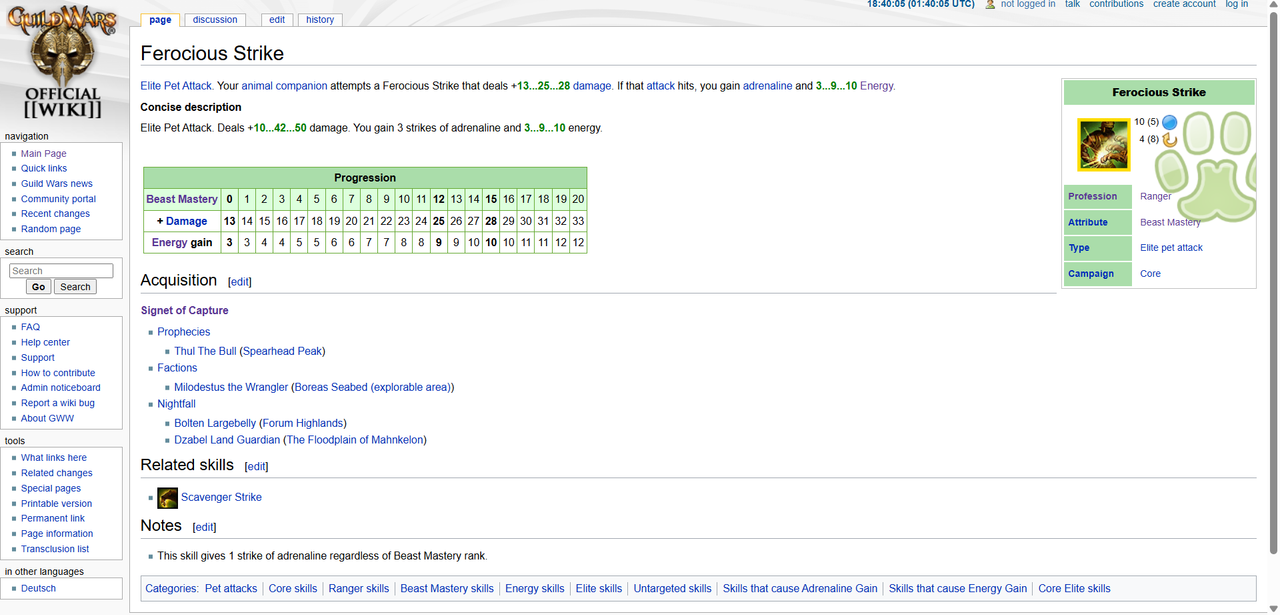The height and width of the screenshot is (615, 1280).
Task: Open Thul The Bull boss link
Action: click(x=205, y=351)
